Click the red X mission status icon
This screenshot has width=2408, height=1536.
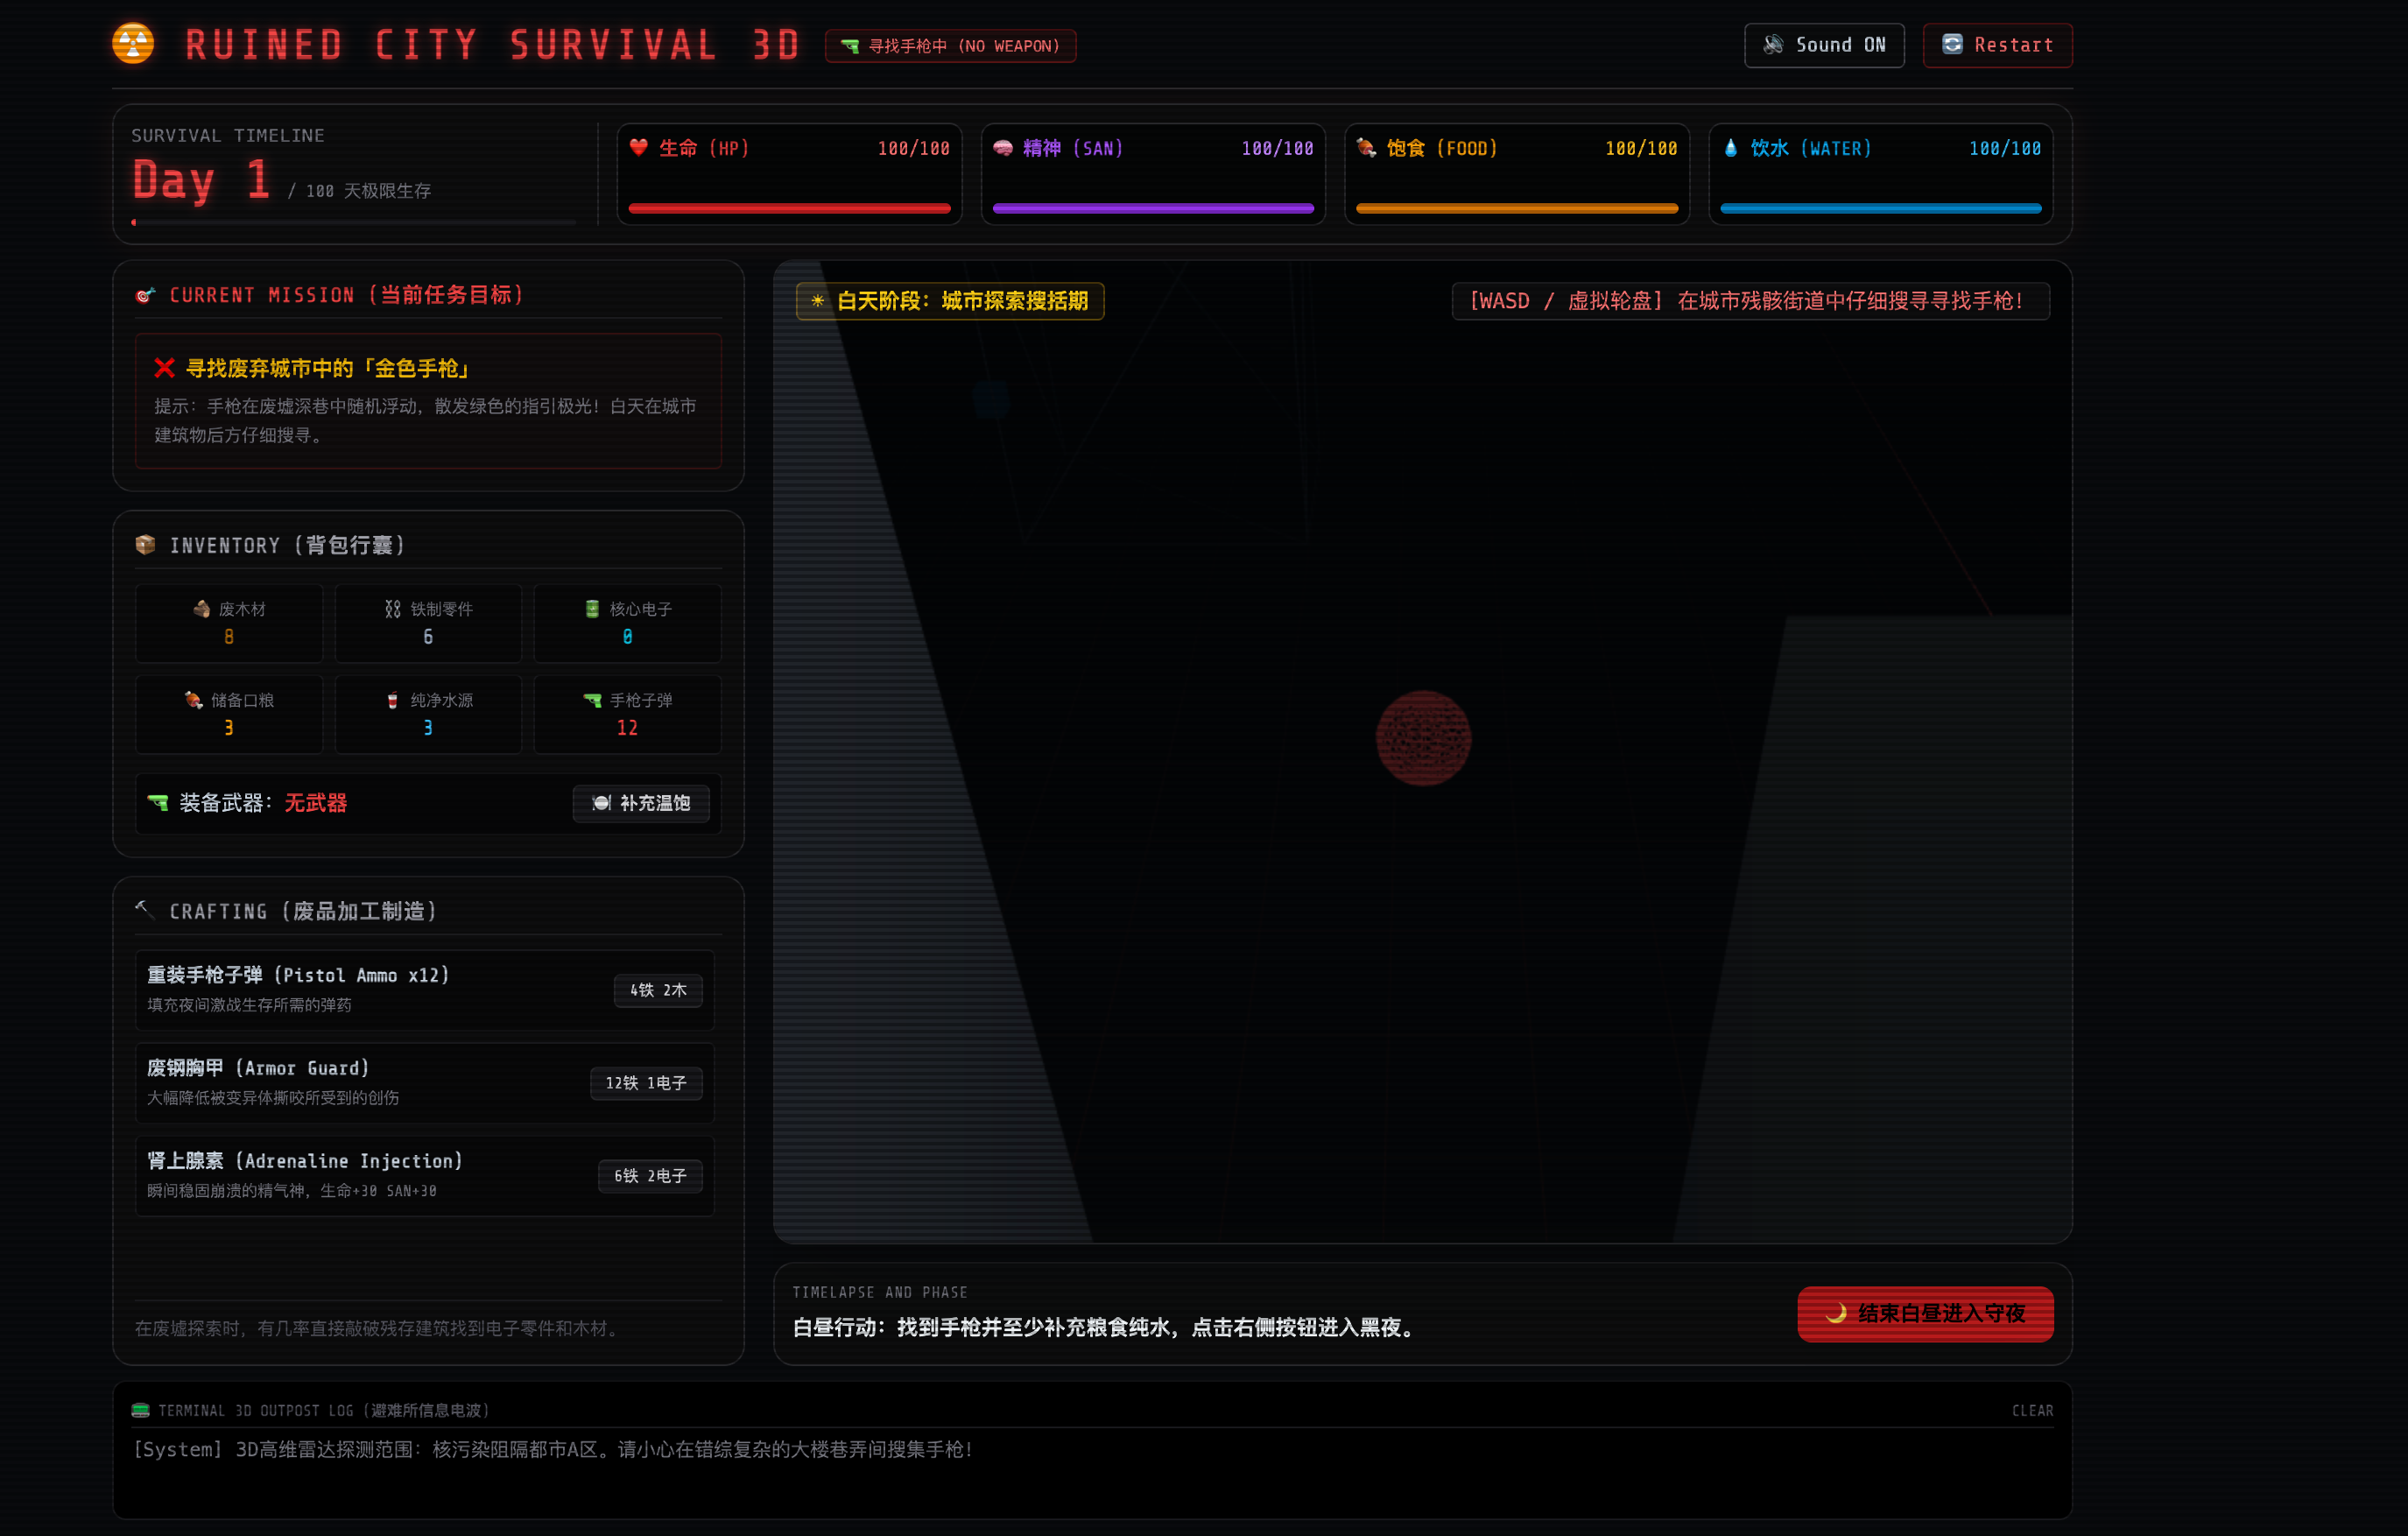click(164, 368)
